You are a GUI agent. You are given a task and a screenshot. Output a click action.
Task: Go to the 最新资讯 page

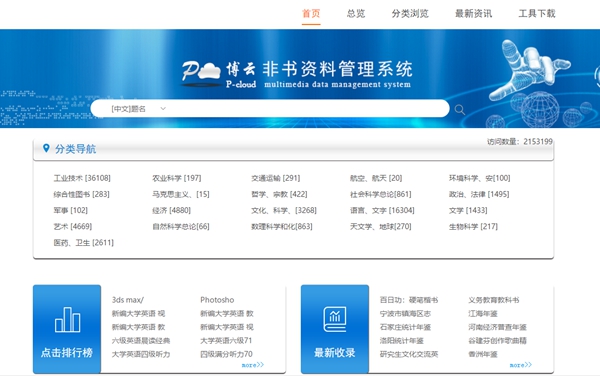click(x=473, y=14)
